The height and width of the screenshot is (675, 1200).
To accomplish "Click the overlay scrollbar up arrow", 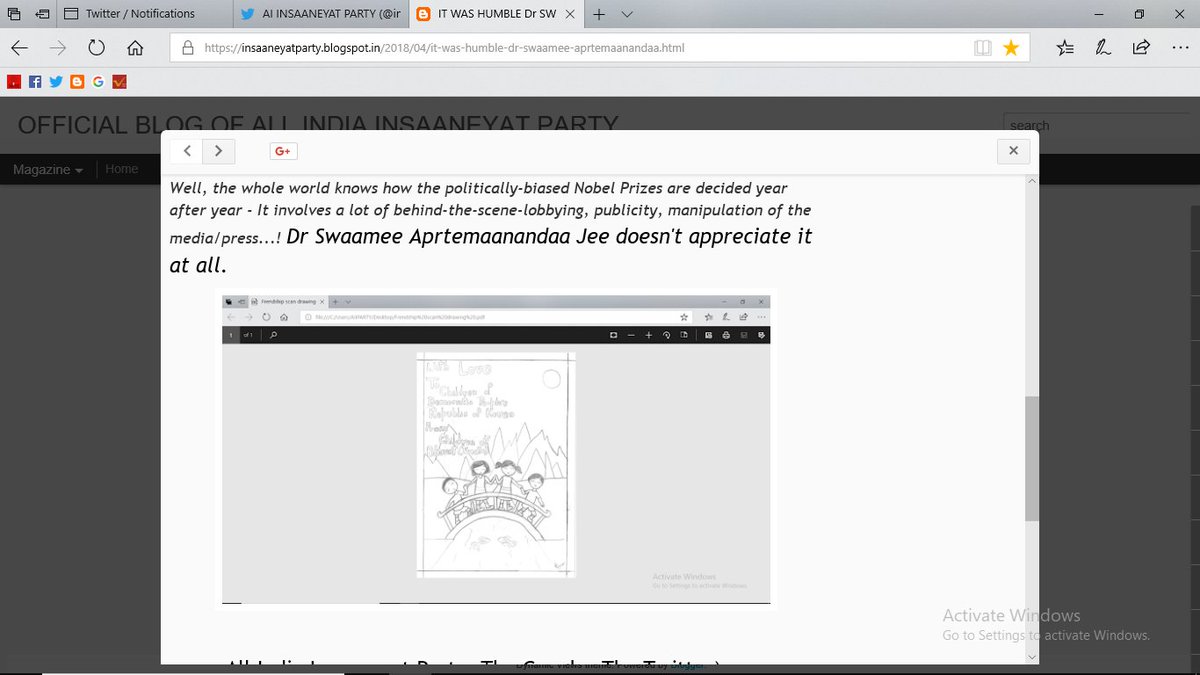I will tap(1032, 182).
